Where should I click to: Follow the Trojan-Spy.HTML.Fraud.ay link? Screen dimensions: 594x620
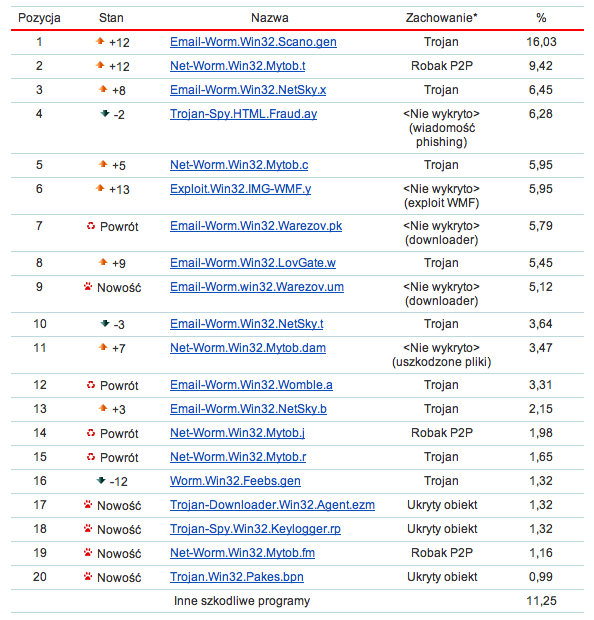pyautogui.click(x=244, y=114)
